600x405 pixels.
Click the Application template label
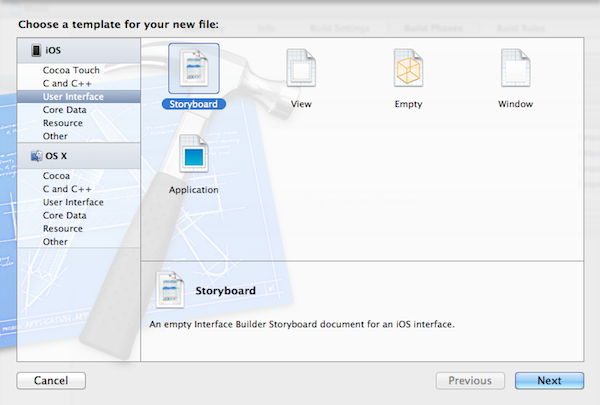coord(194,190)
